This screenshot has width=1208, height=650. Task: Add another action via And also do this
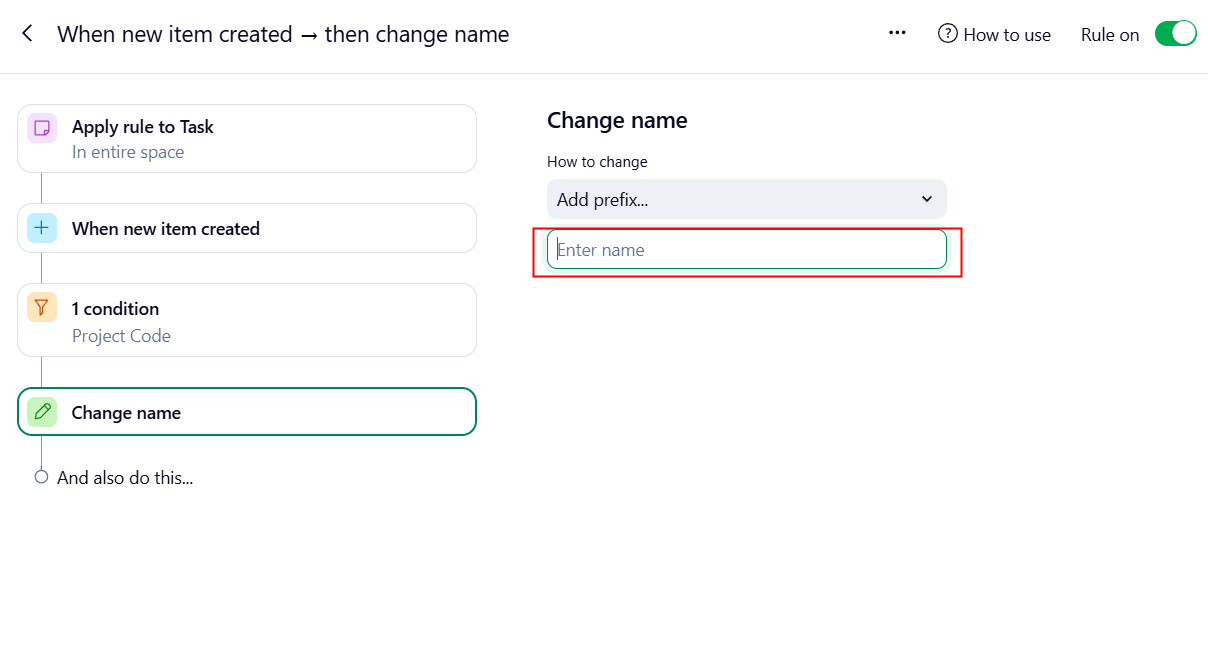coord(125,478)
